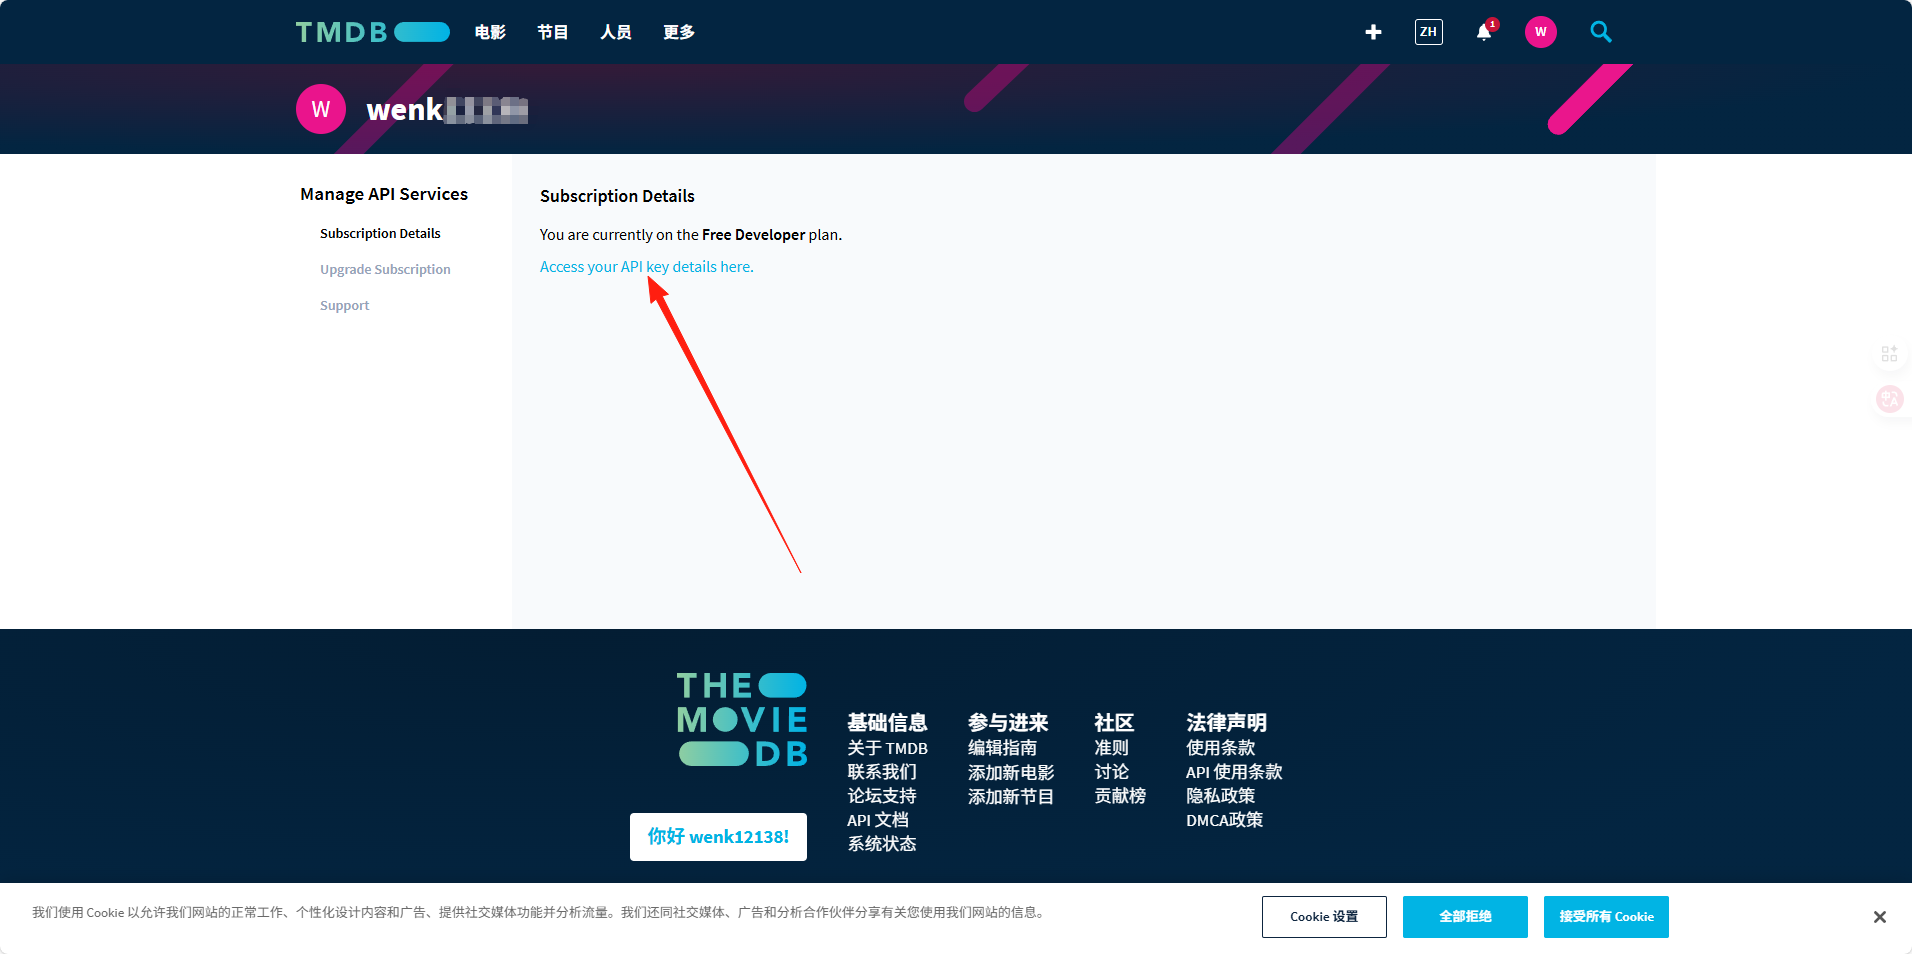Screen dimensions: 1912x954
Task: Open the 电影 menu
Action: pyautogui.click(x=490, y=32)
